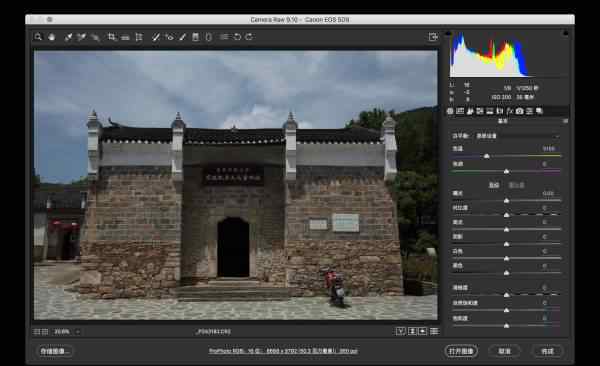Toggle shadow clipping warning on histogram
Viewport: 600px width, 366px height.
[448, 33]
